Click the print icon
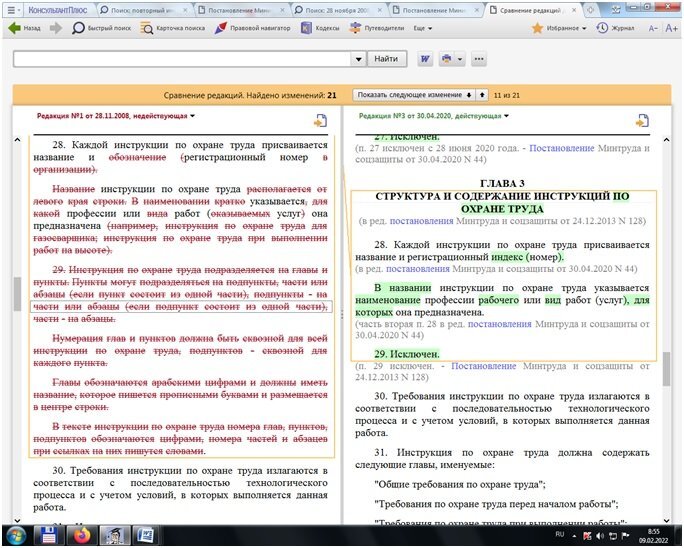Screen dimensions: 684x548 pyautogui.click(x=446, y=59)
